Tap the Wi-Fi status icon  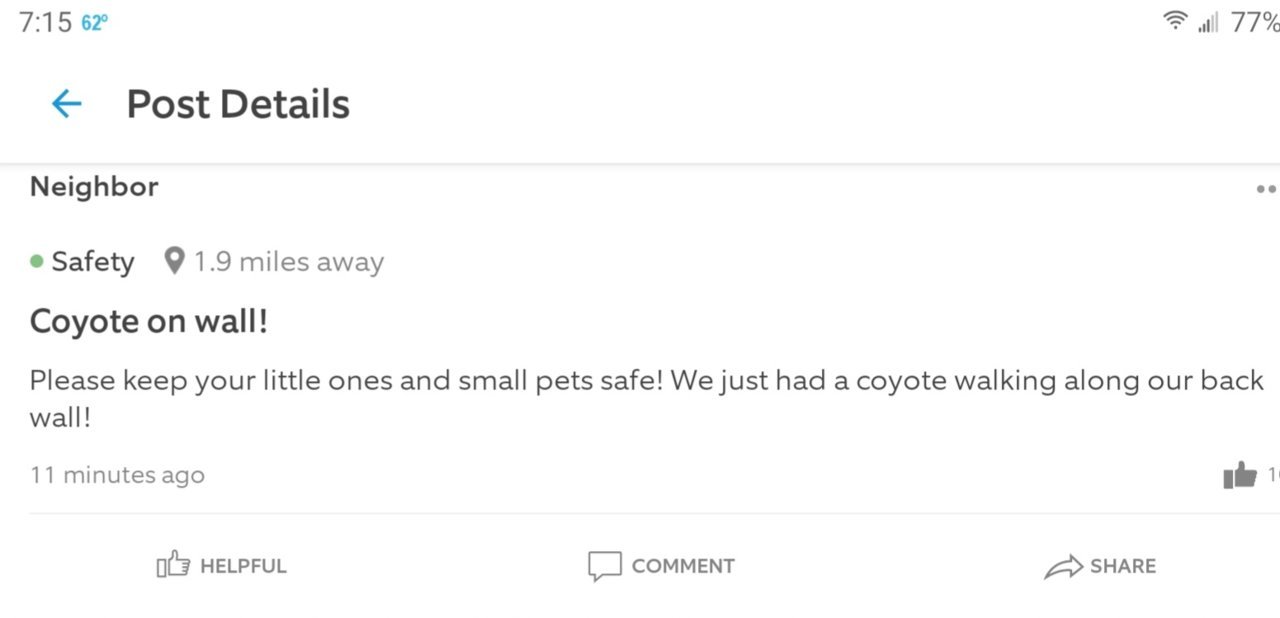point(1176,21)
